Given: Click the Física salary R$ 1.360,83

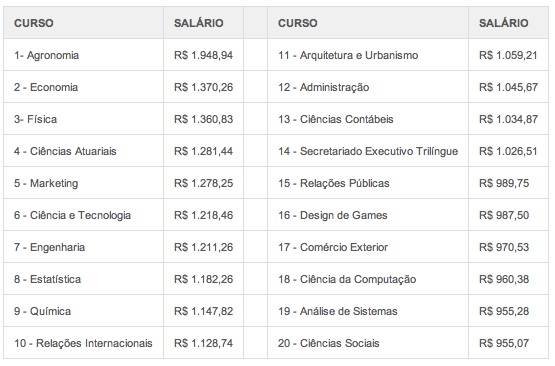Looking at the screenshot, I should [x=204, y=119].
